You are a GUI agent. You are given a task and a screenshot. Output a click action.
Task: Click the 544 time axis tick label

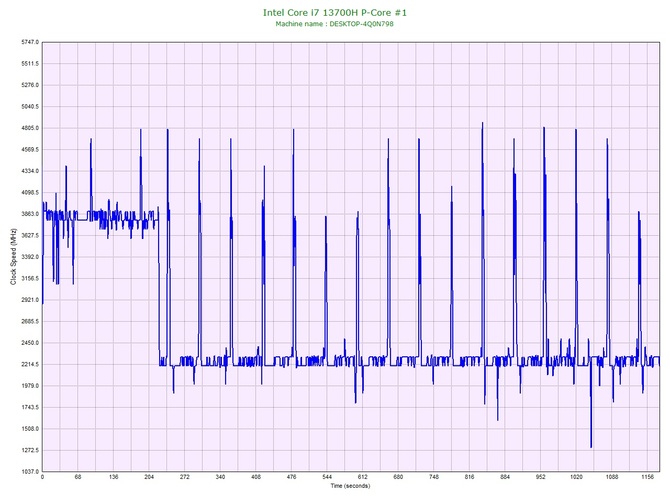[x=327, y=477]
